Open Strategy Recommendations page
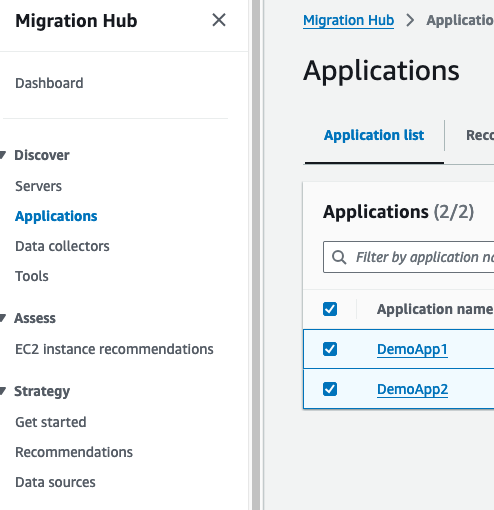Viewport: 494px width, 510px height. pos(74,452)
